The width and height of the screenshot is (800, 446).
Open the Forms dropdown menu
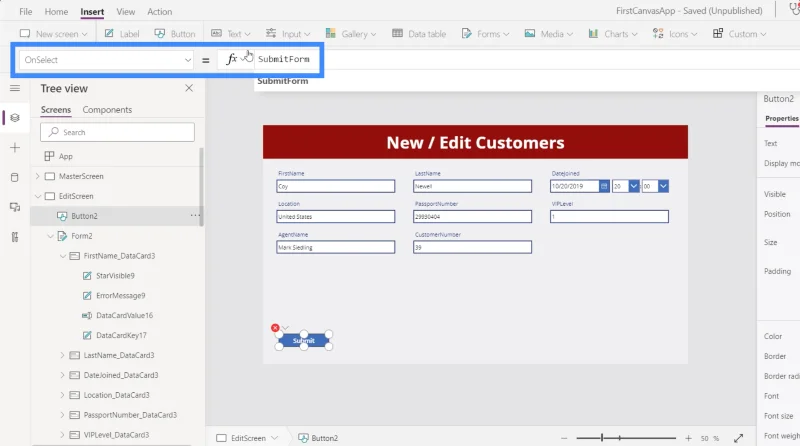(485, 34)
